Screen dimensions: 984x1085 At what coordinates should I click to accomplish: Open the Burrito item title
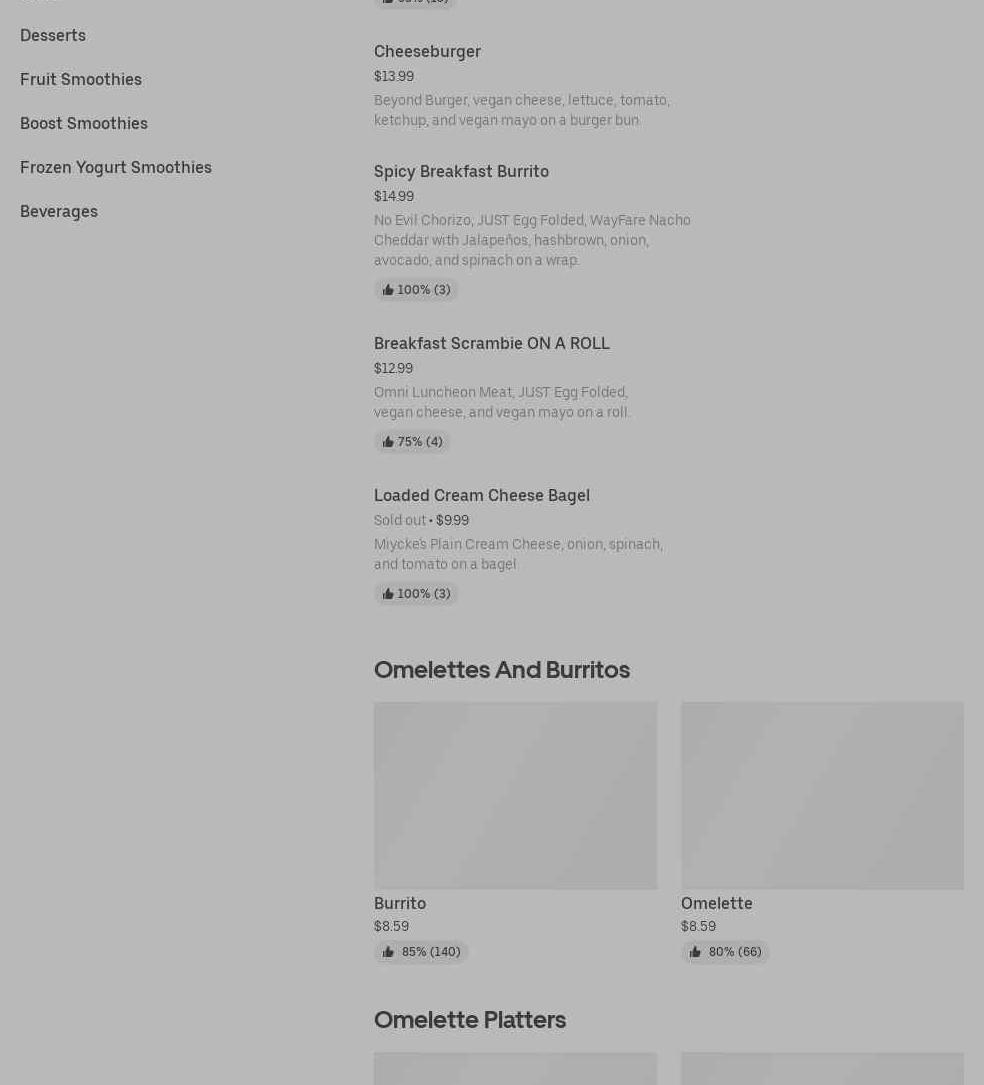400,903
